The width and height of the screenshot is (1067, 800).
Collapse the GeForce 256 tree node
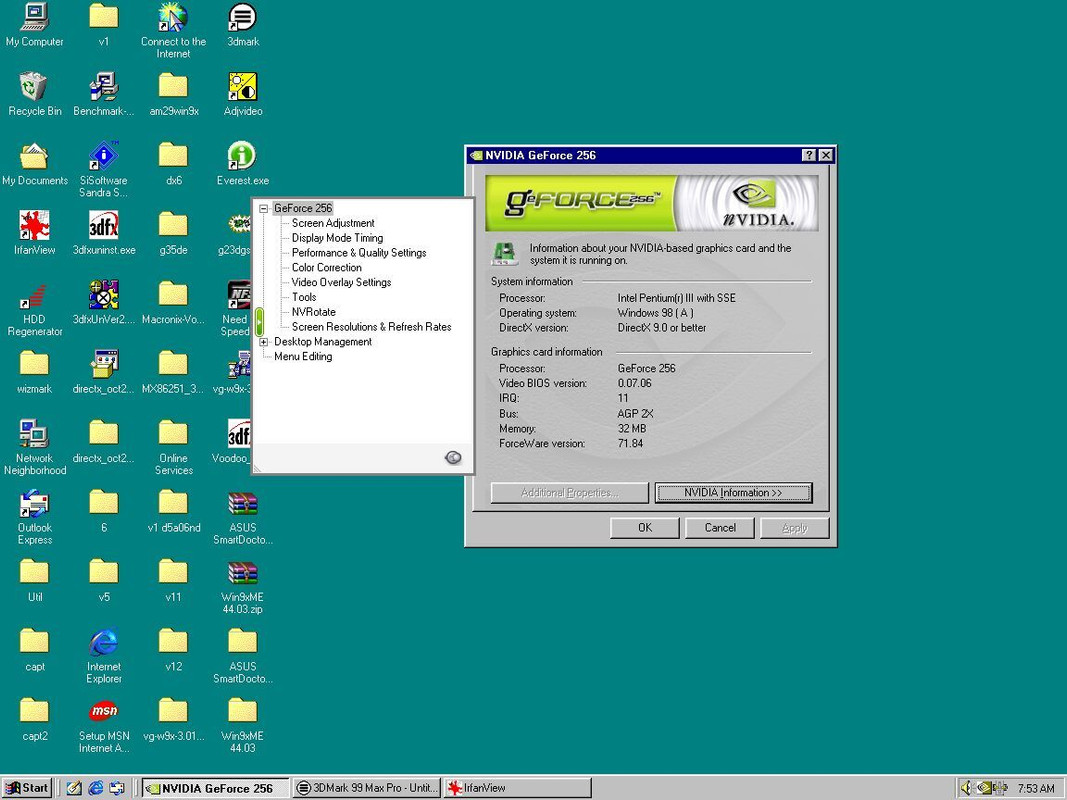pos(264,209)
